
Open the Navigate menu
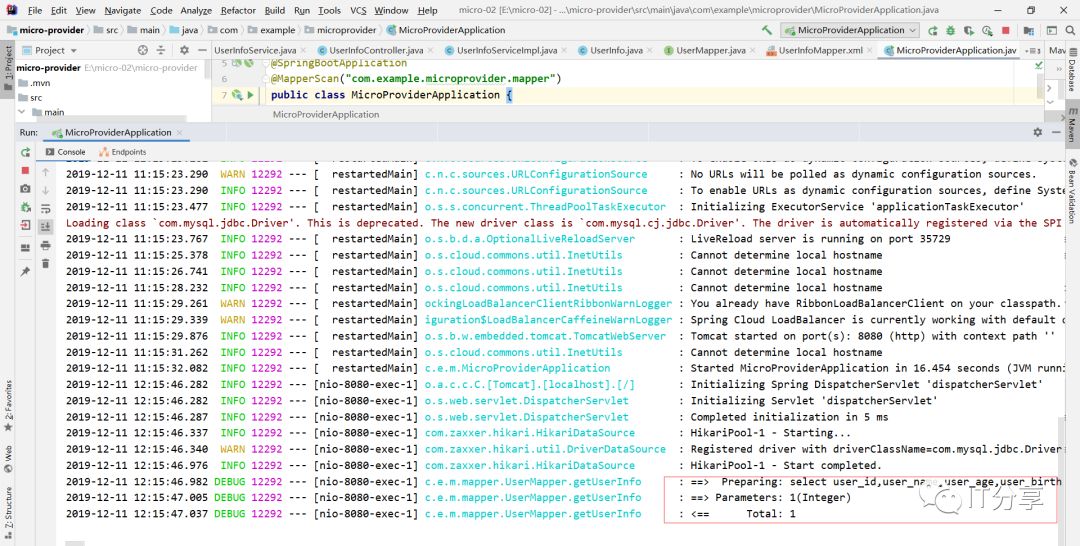[123, 10]
